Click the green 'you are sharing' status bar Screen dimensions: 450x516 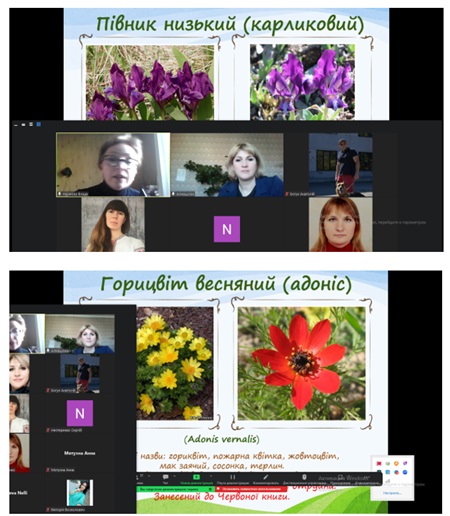175,489
